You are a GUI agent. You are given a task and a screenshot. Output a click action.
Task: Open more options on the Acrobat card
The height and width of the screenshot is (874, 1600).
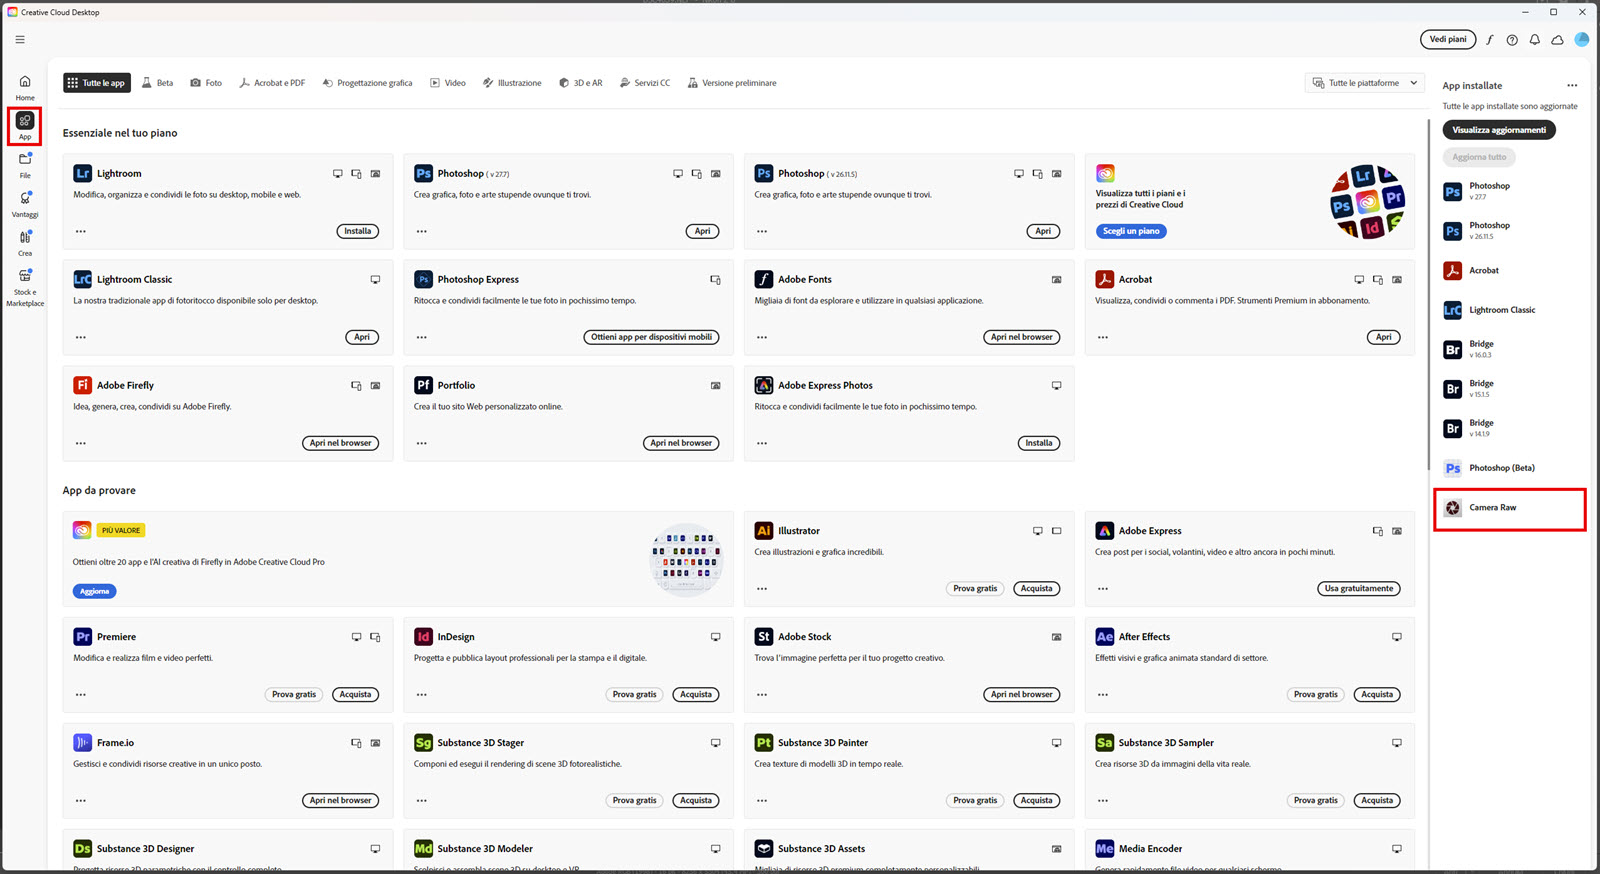pos(1103,337)
